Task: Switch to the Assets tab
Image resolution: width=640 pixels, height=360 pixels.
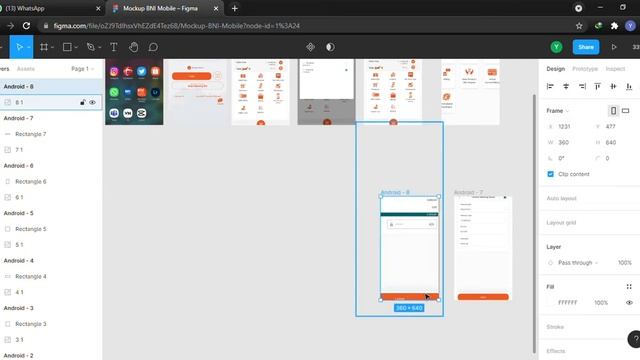Action: 25,69
